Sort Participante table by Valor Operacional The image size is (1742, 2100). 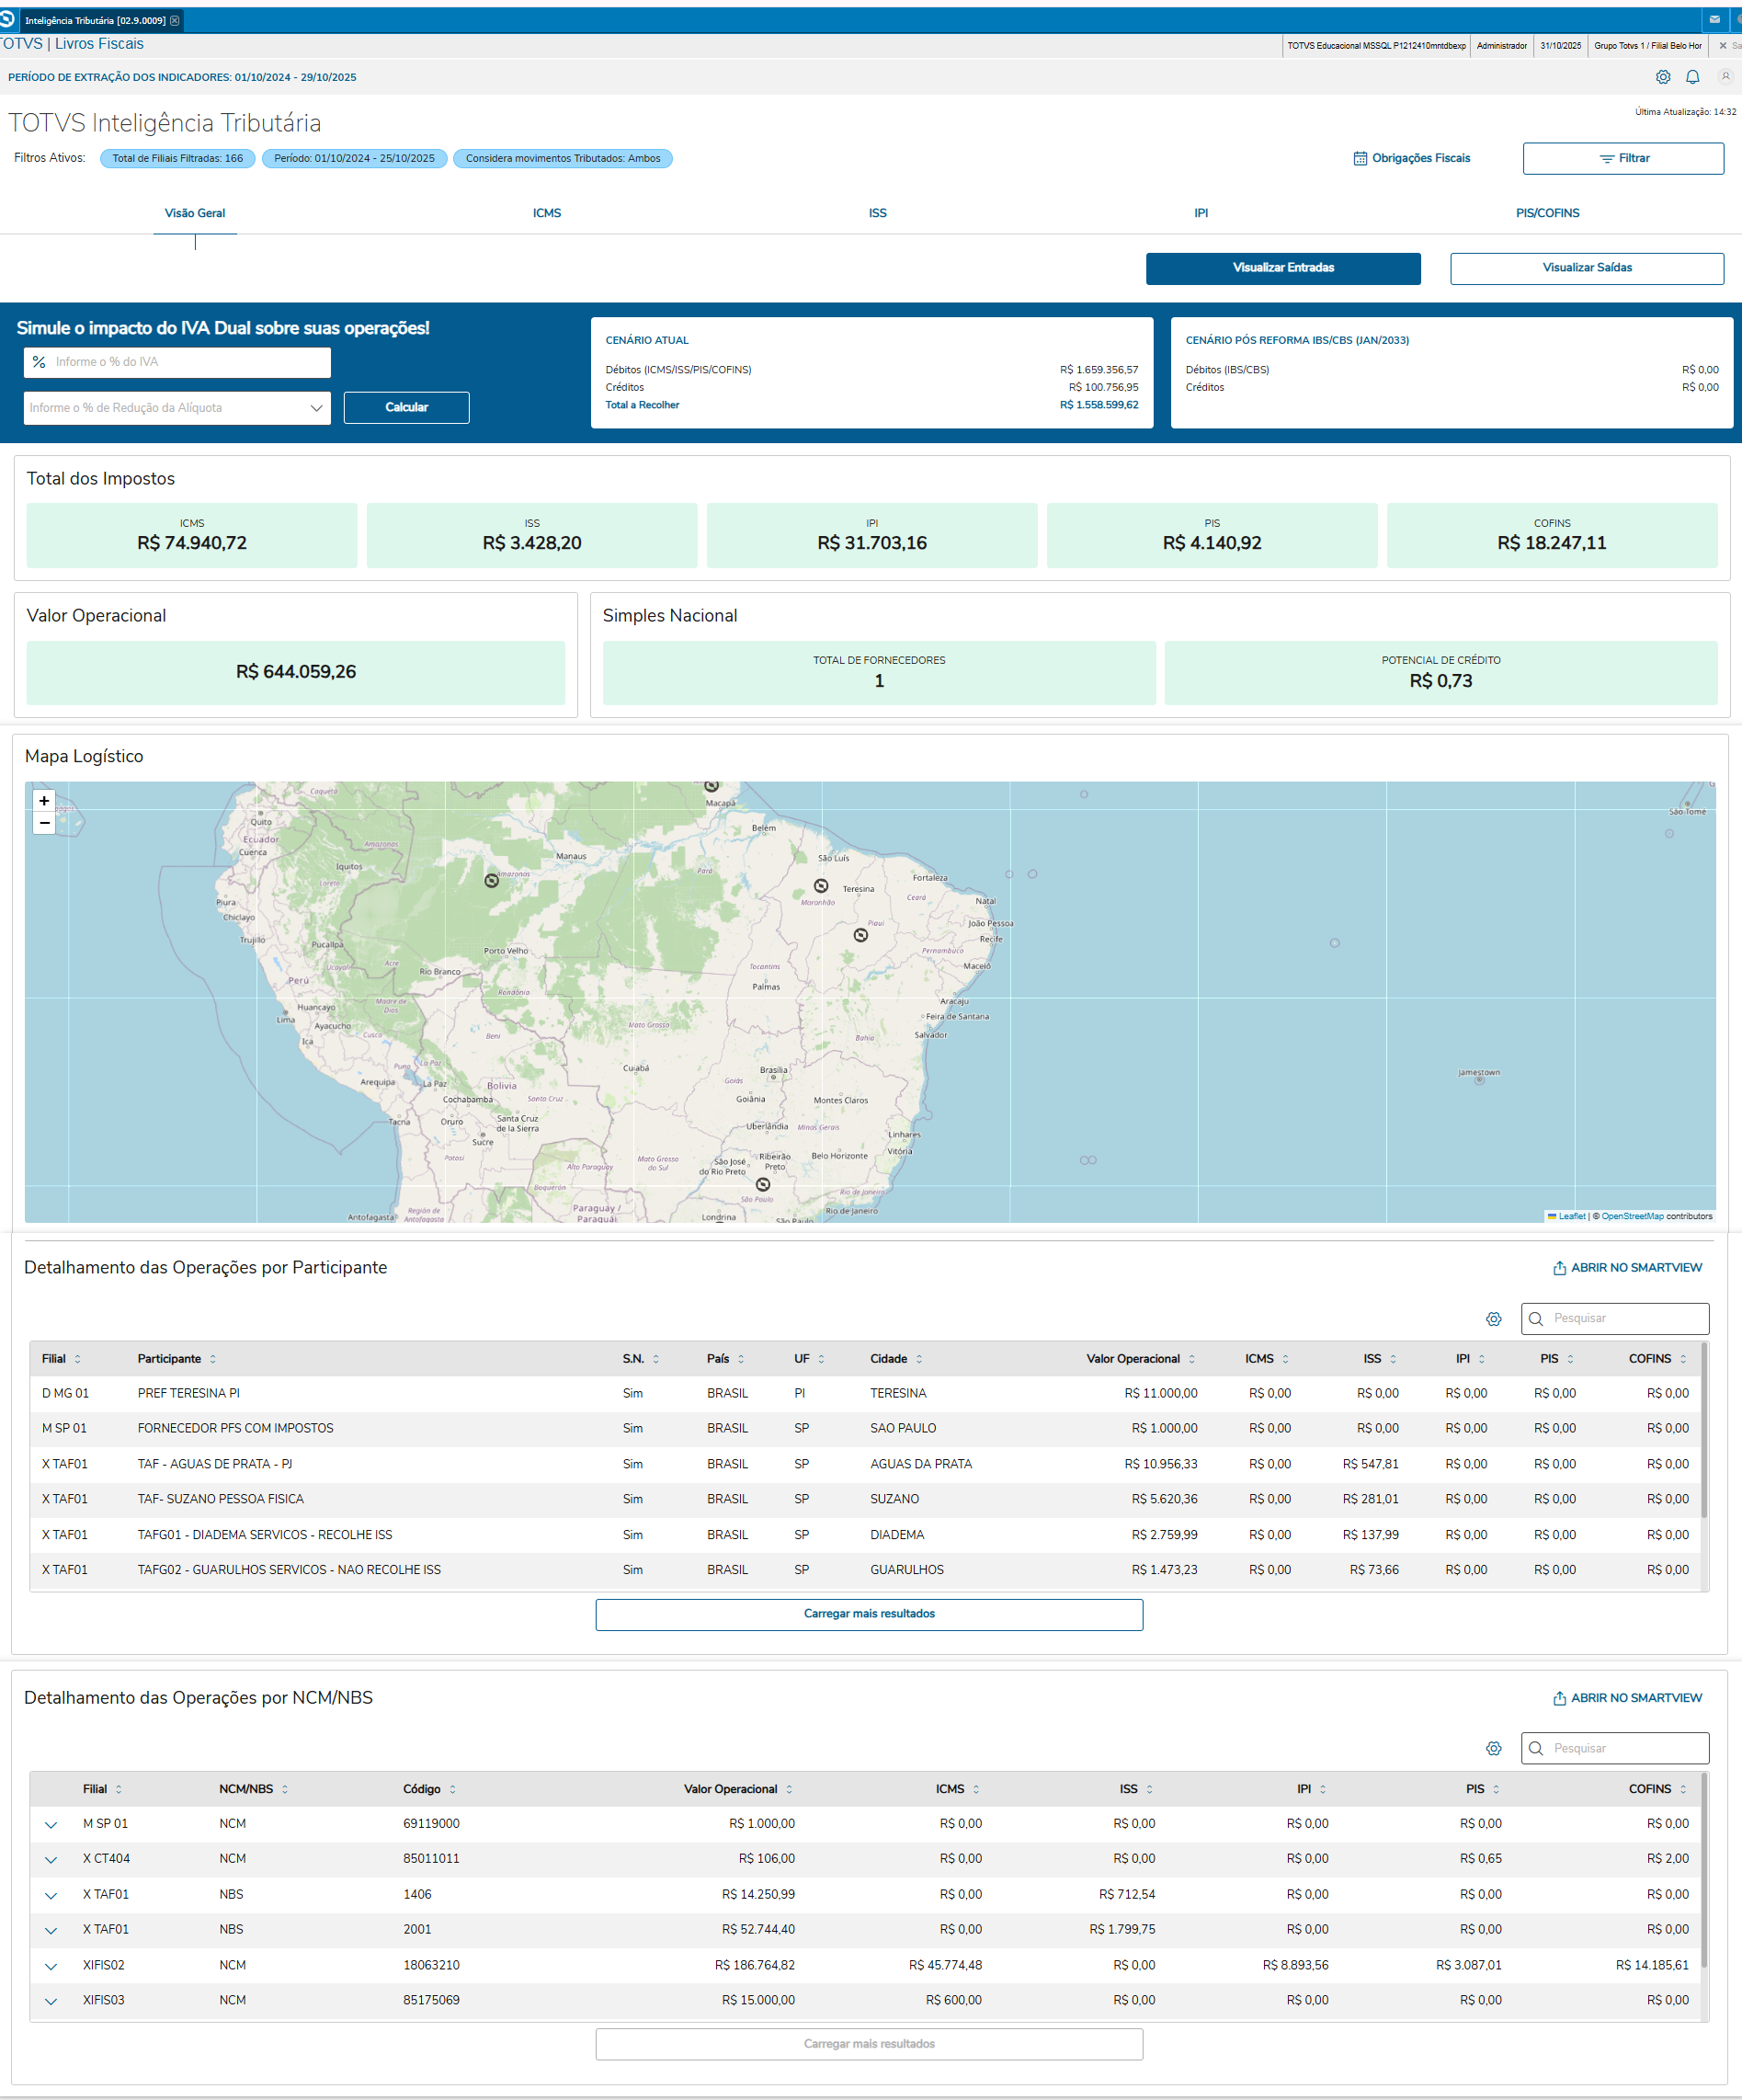(x=1192, y=1359)
